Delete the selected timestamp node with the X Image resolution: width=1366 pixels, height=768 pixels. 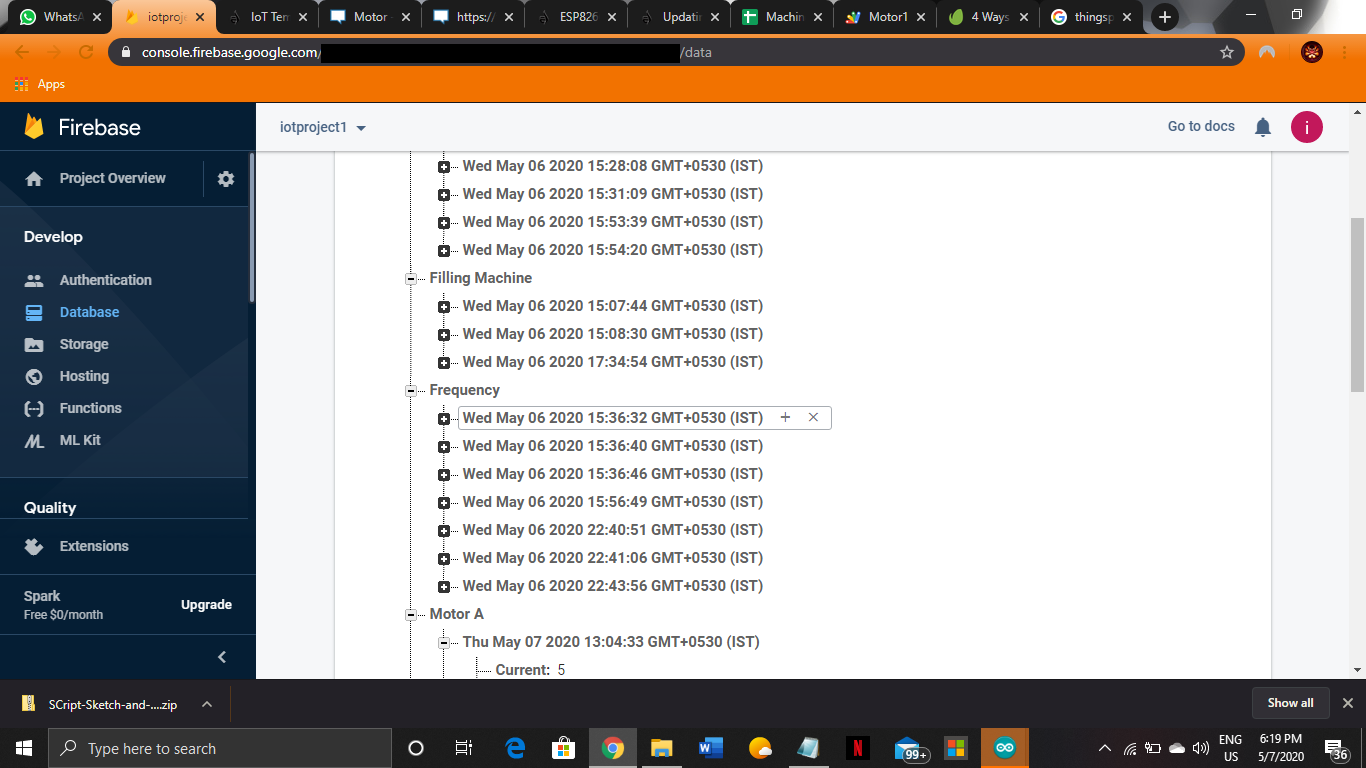click(x=813, y=417)
